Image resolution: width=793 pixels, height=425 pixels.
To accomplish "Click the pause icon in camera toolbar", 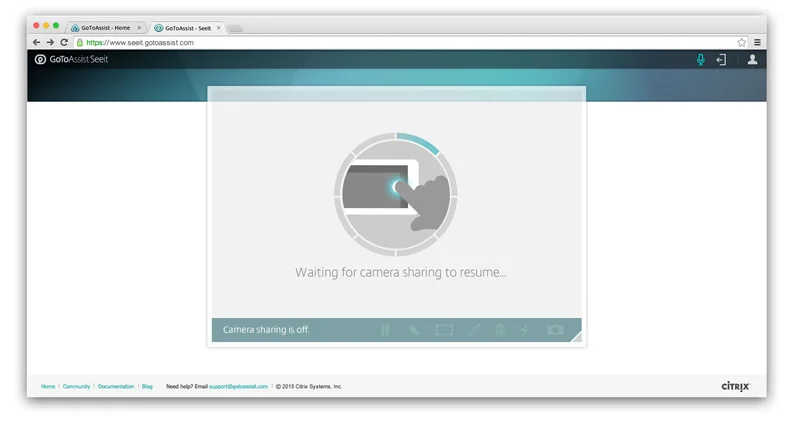I will pyautogui.click(x=385, y=330).
